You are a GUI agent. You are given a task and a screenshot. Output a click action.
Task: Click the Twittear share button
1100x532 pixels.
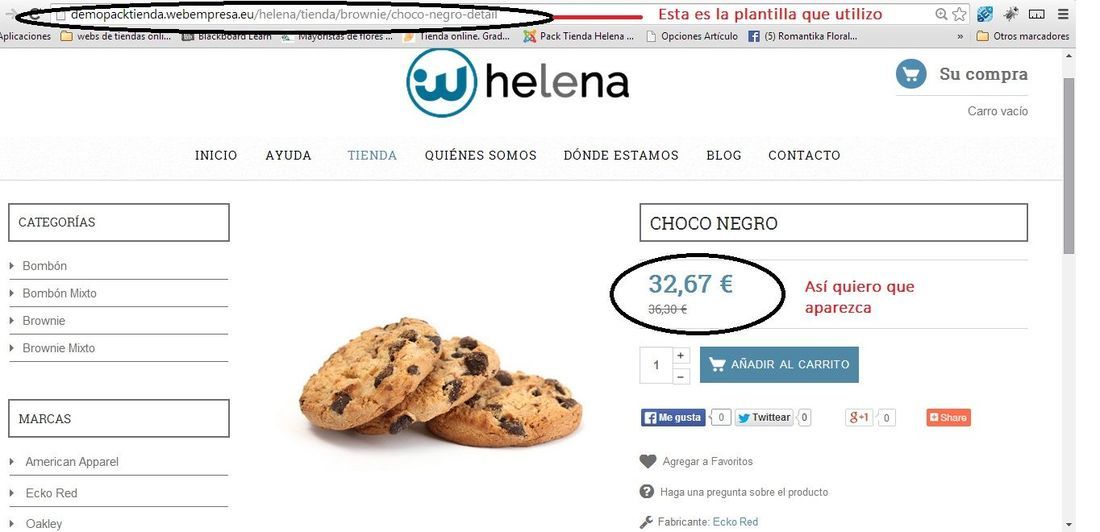tap(763, 418)
